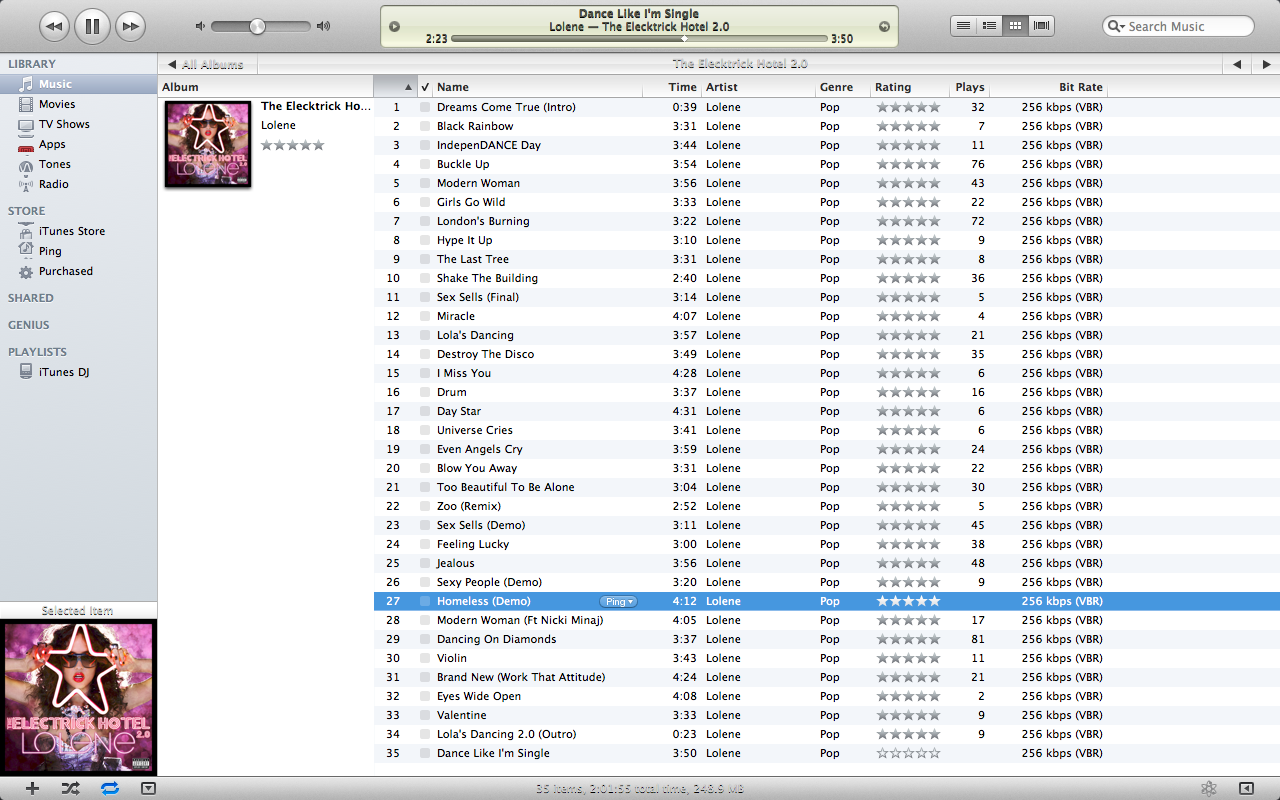Set star rating for Dance Like I'm Single

pyautogui.click(x=908, y=753)
